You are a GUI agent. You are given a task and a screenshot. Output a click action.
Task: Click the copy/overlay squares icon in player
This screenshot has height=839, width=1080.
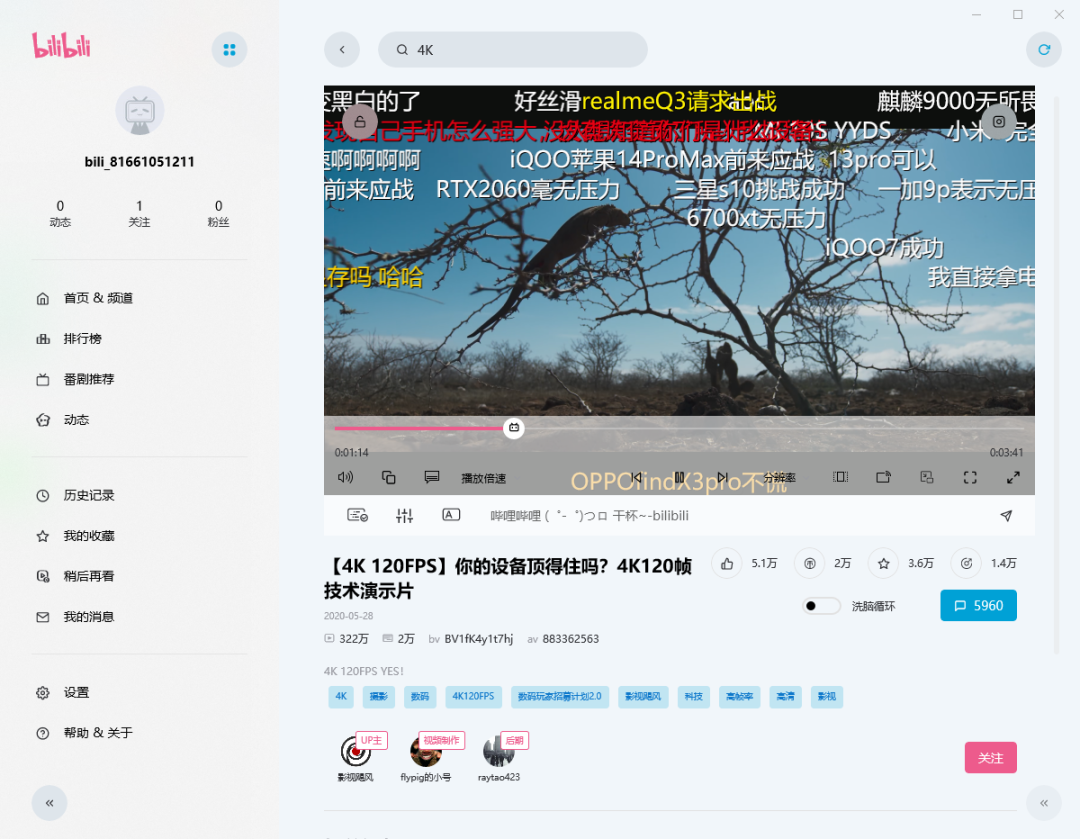388,477
